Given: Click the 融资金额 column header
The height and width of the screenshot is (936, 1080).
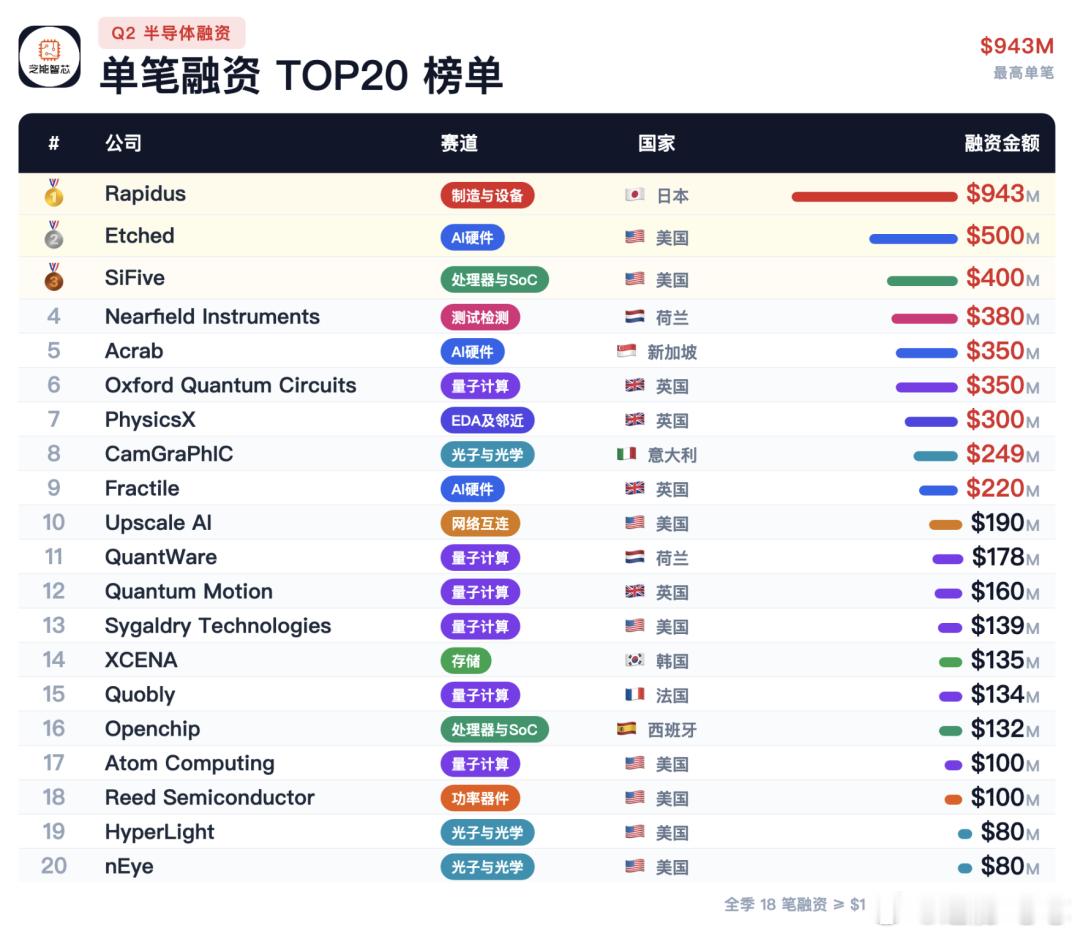Looking at the screenshot, I should (x=1001, y=143).
